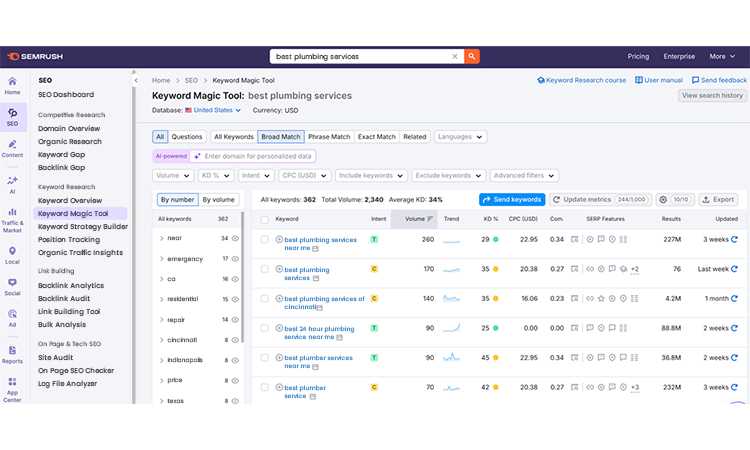This screenshot has height=450, width=750.
Task: Select the Exact Match tab
Action: [x=377, y=137]
